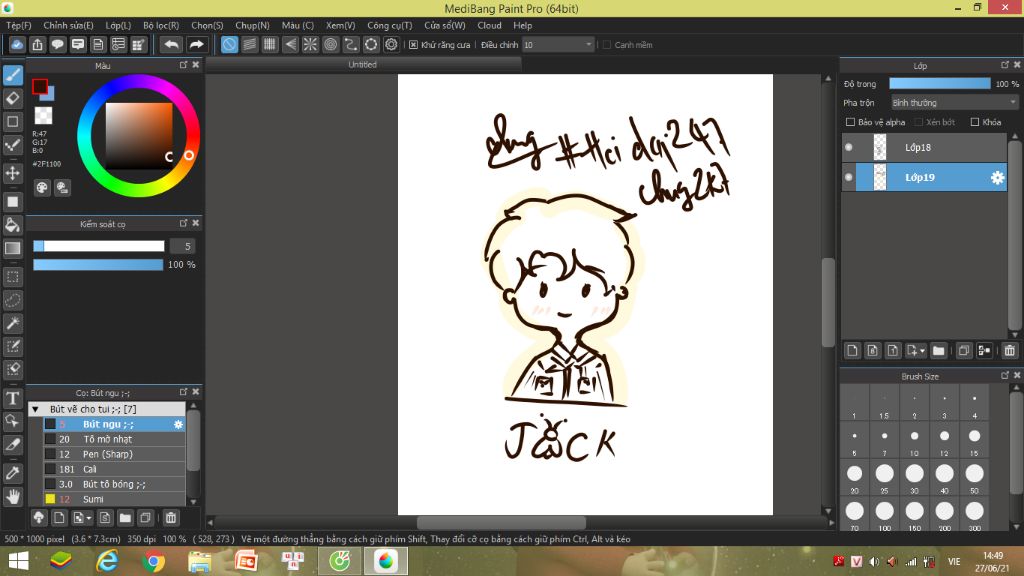Screen dimensions: 1024x576
Task: Open the Tệp(F) menu
Action: pyautogui.click(x=19, y=25)
